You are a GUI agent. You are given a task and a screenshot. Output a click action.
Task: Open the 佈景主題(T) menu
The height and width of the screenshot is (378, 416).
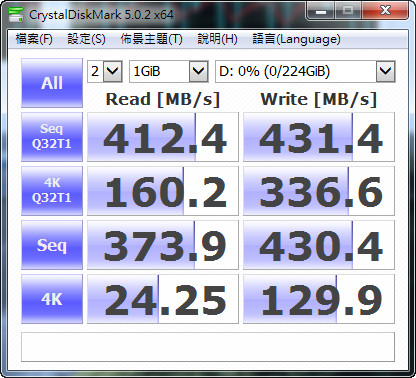tap(151, 39)
